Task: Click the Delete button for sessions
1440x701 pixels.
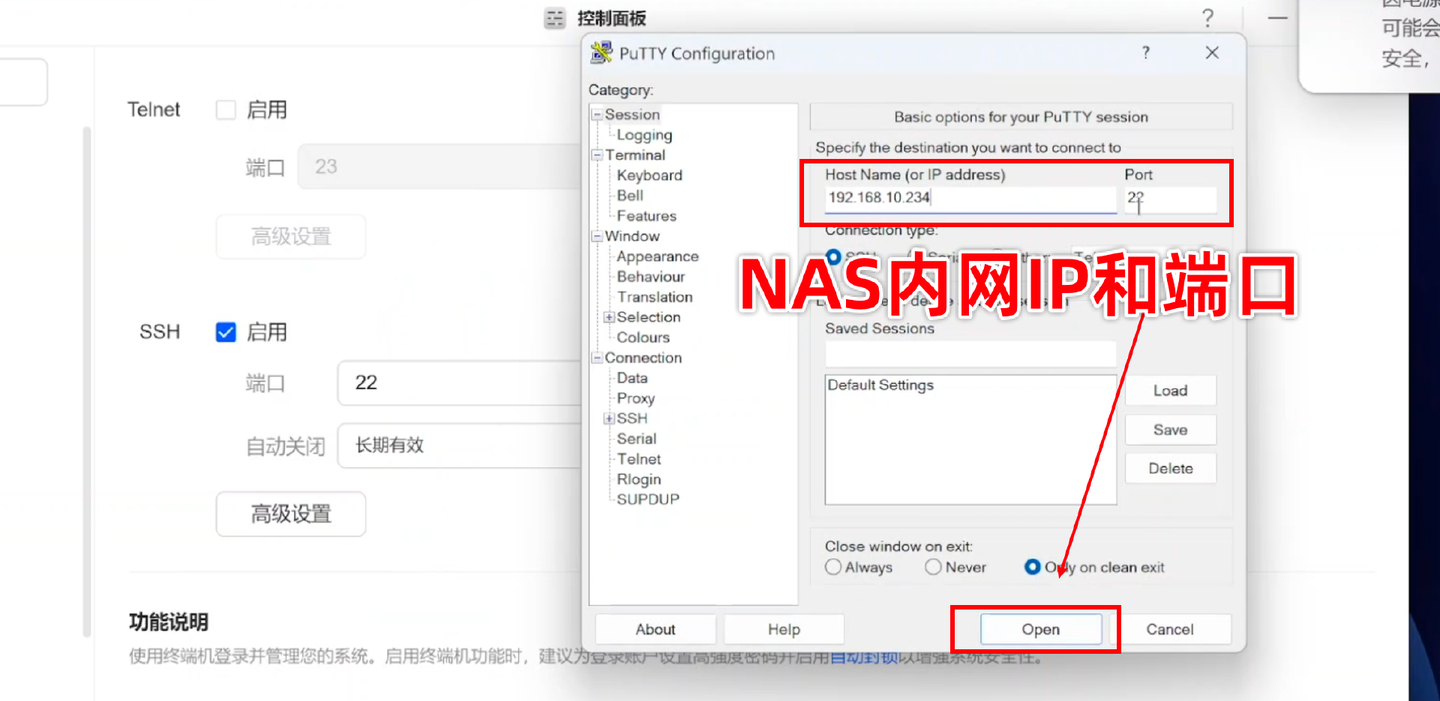Action: tap(1170, 468)
